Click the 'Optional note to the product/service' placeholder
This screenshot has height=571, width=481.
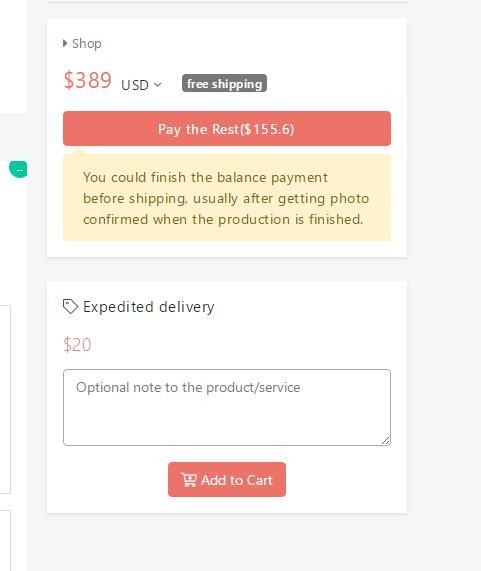pos(188,387)
